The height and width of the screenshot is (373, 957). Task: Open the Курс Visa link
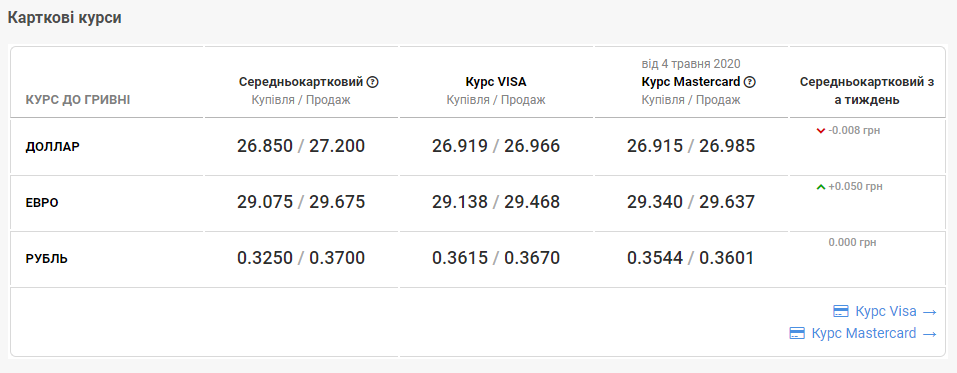pos(886,311)
